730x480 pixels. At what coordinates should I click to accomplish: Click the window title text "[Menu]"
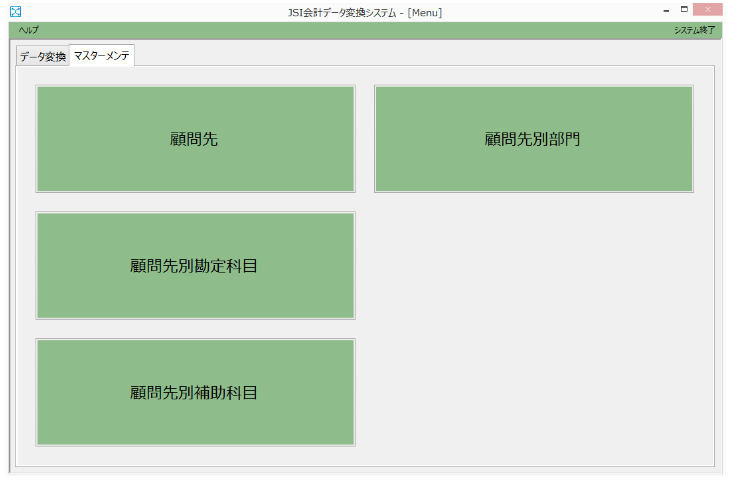[425, 12]
